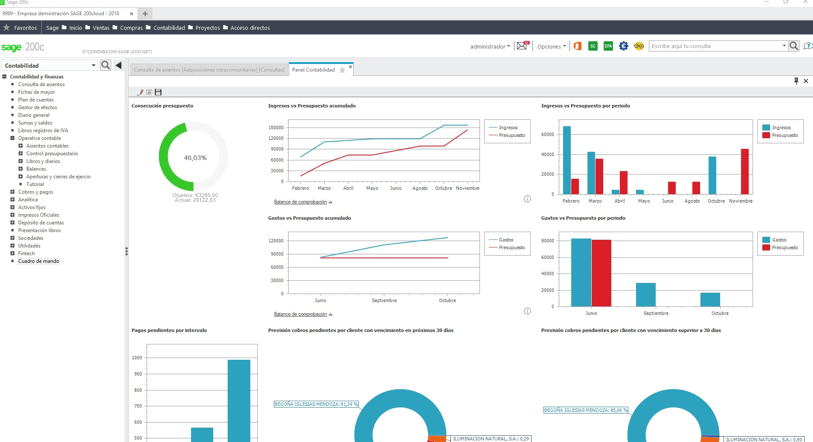Open the help speech bubble icon
This screenshot has width=813, height=442.
pos(808,46)
